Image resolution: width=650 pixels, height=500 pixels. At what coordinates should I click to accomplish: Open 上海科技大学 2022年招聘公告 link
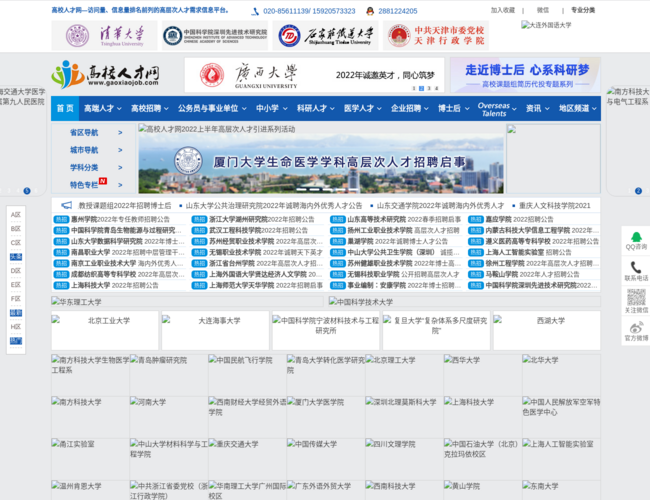tap(115, 285)
